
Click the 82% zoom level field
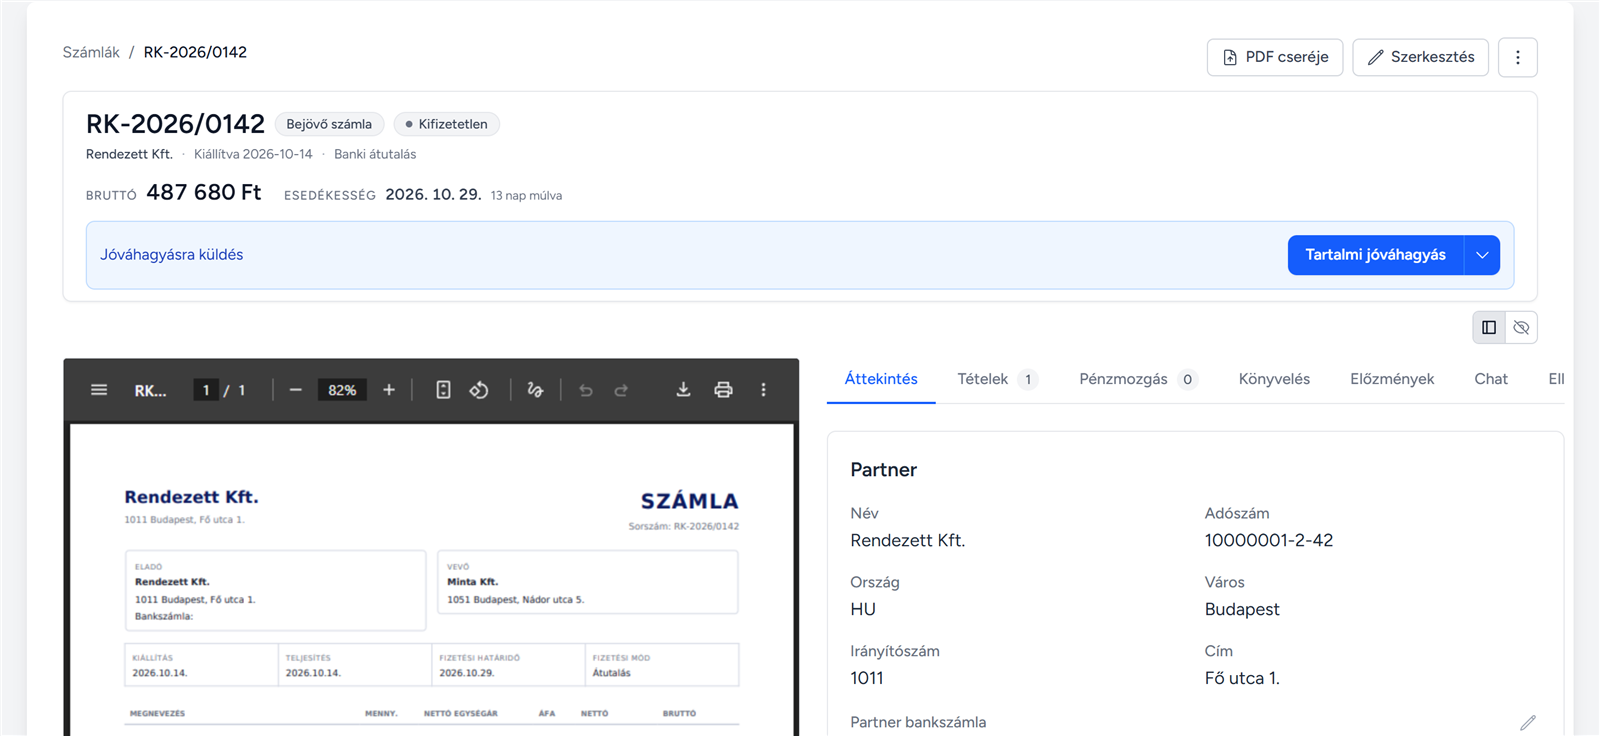[x=342, y=390]
